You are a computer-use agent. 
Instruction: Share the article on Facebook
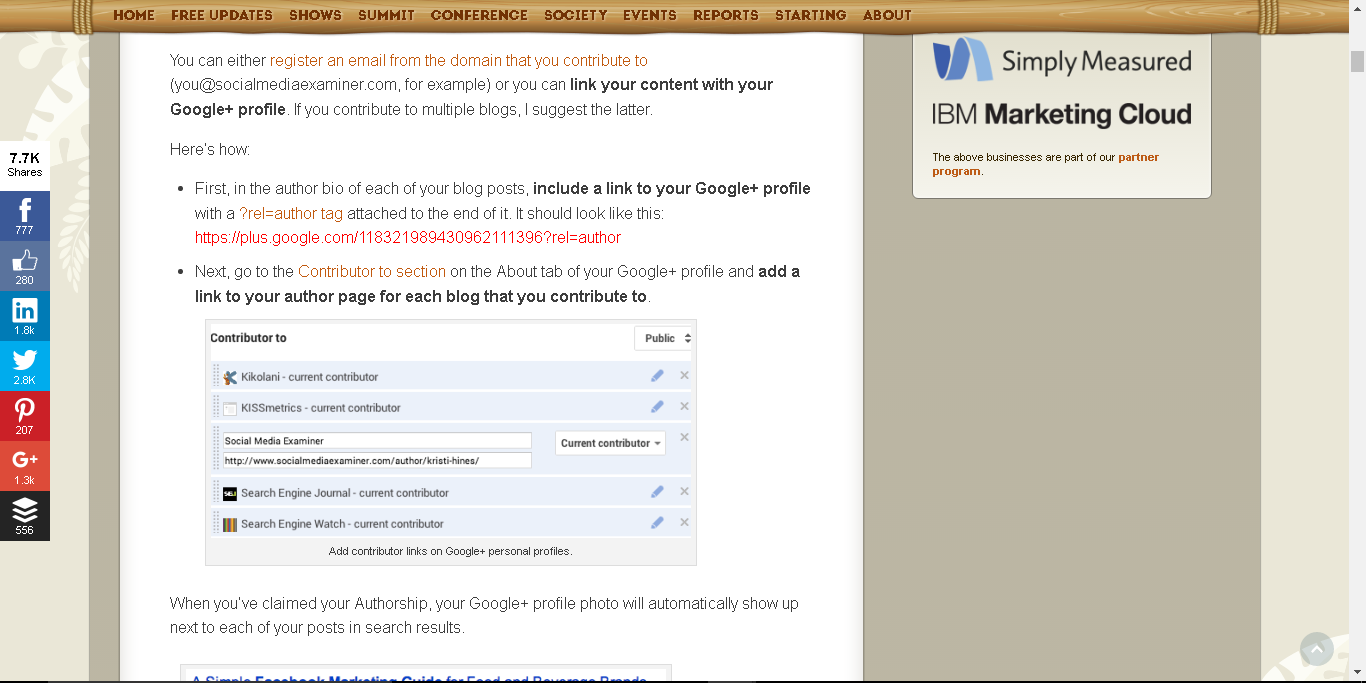click(x=25, y=216)
